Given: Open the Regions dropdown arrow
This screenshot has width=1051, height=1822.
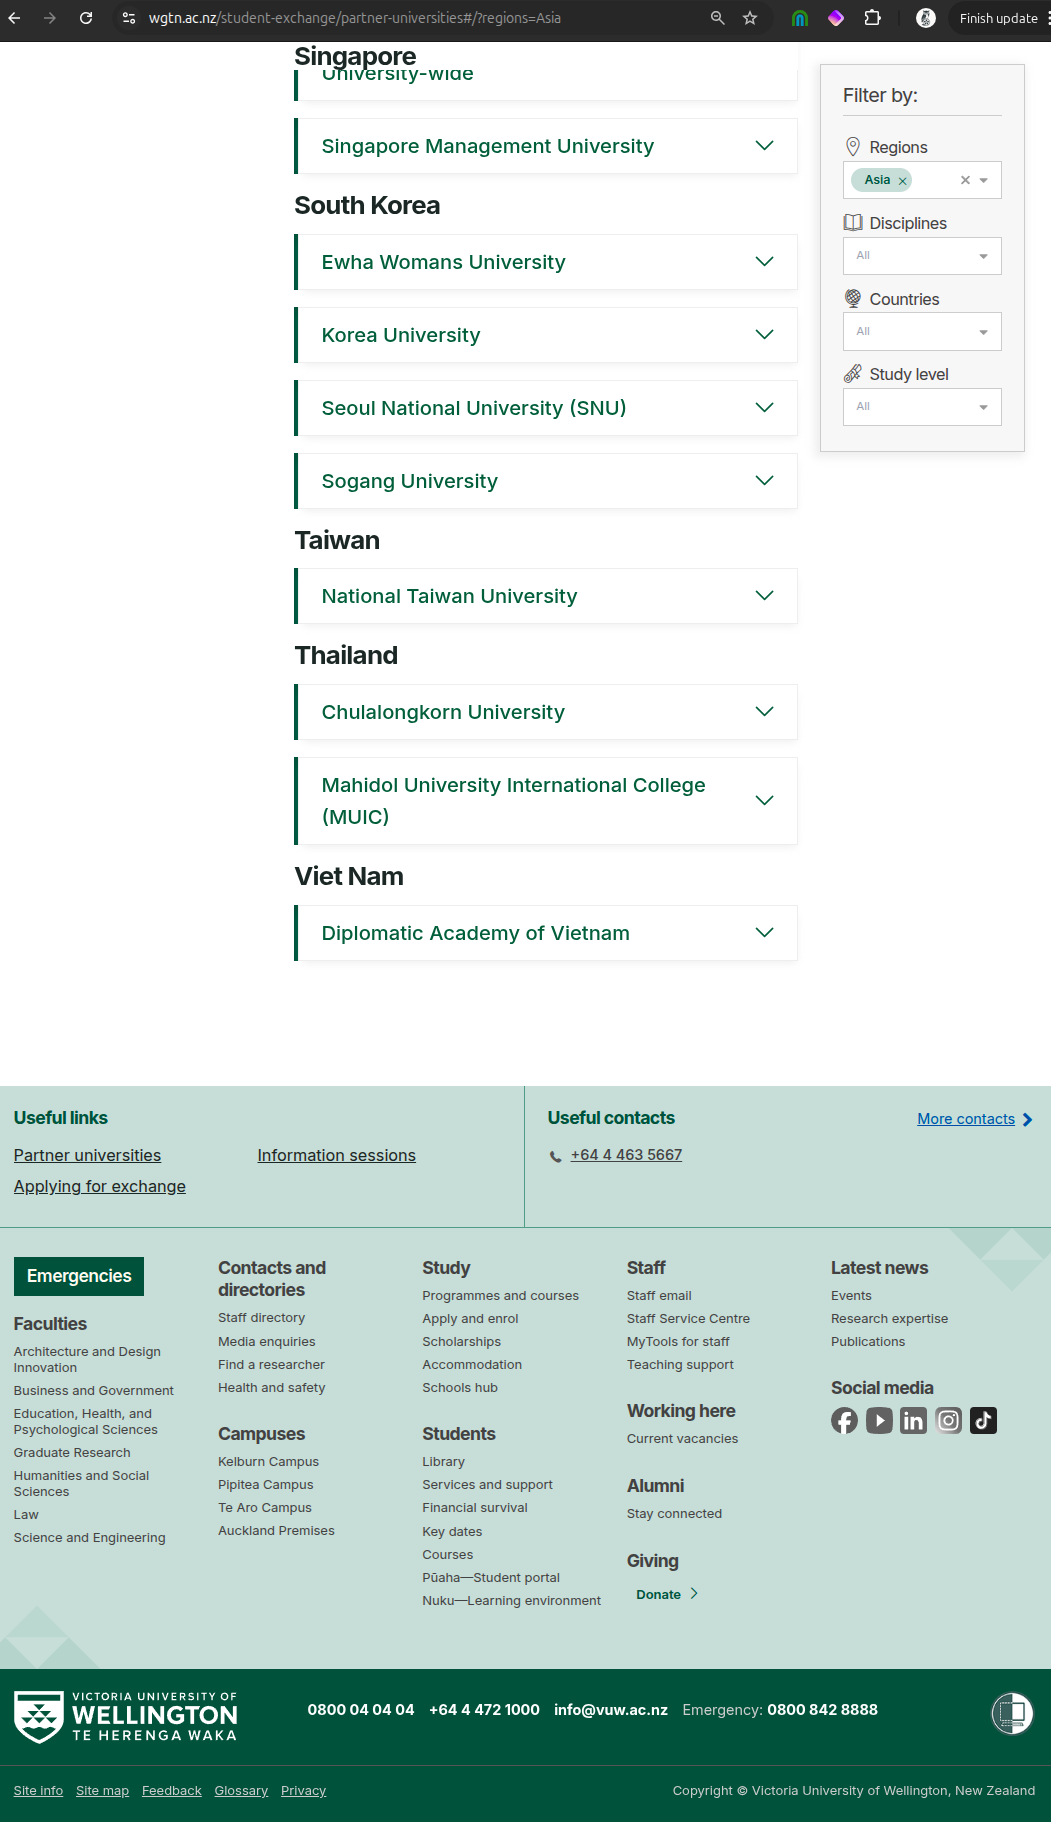Looking at the screenshot, I should click(984, 180).
